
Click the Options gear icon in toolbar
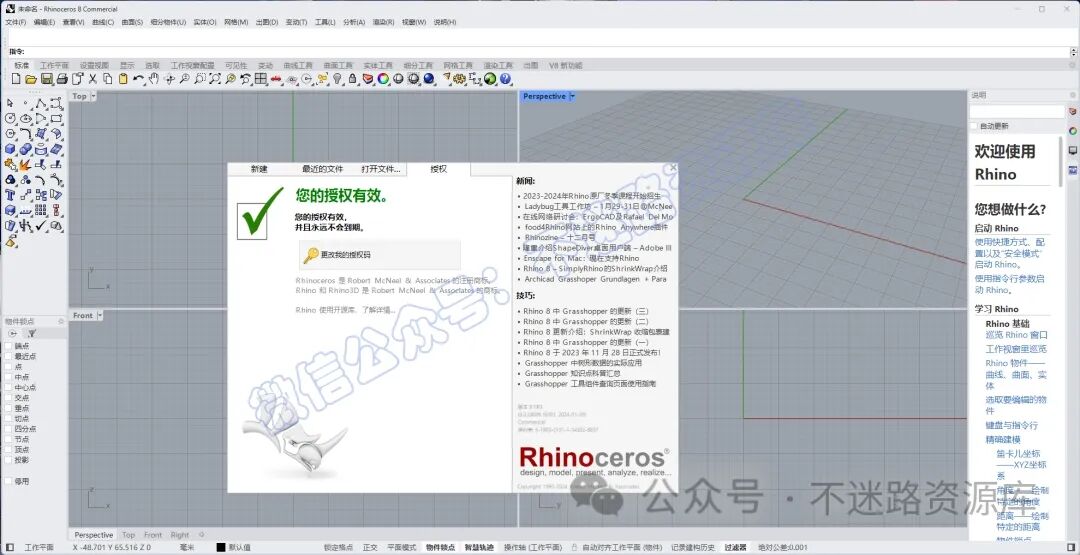459,79
